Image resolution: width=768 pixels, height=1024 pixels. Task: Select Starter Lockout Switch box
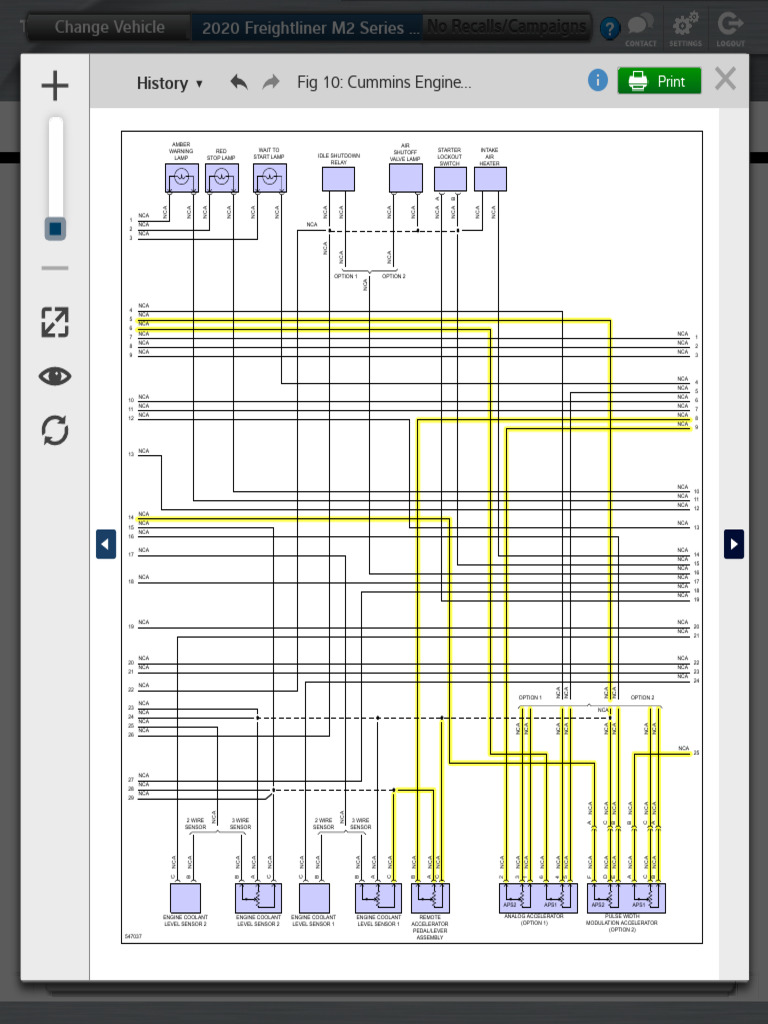[x=451, y=179]
